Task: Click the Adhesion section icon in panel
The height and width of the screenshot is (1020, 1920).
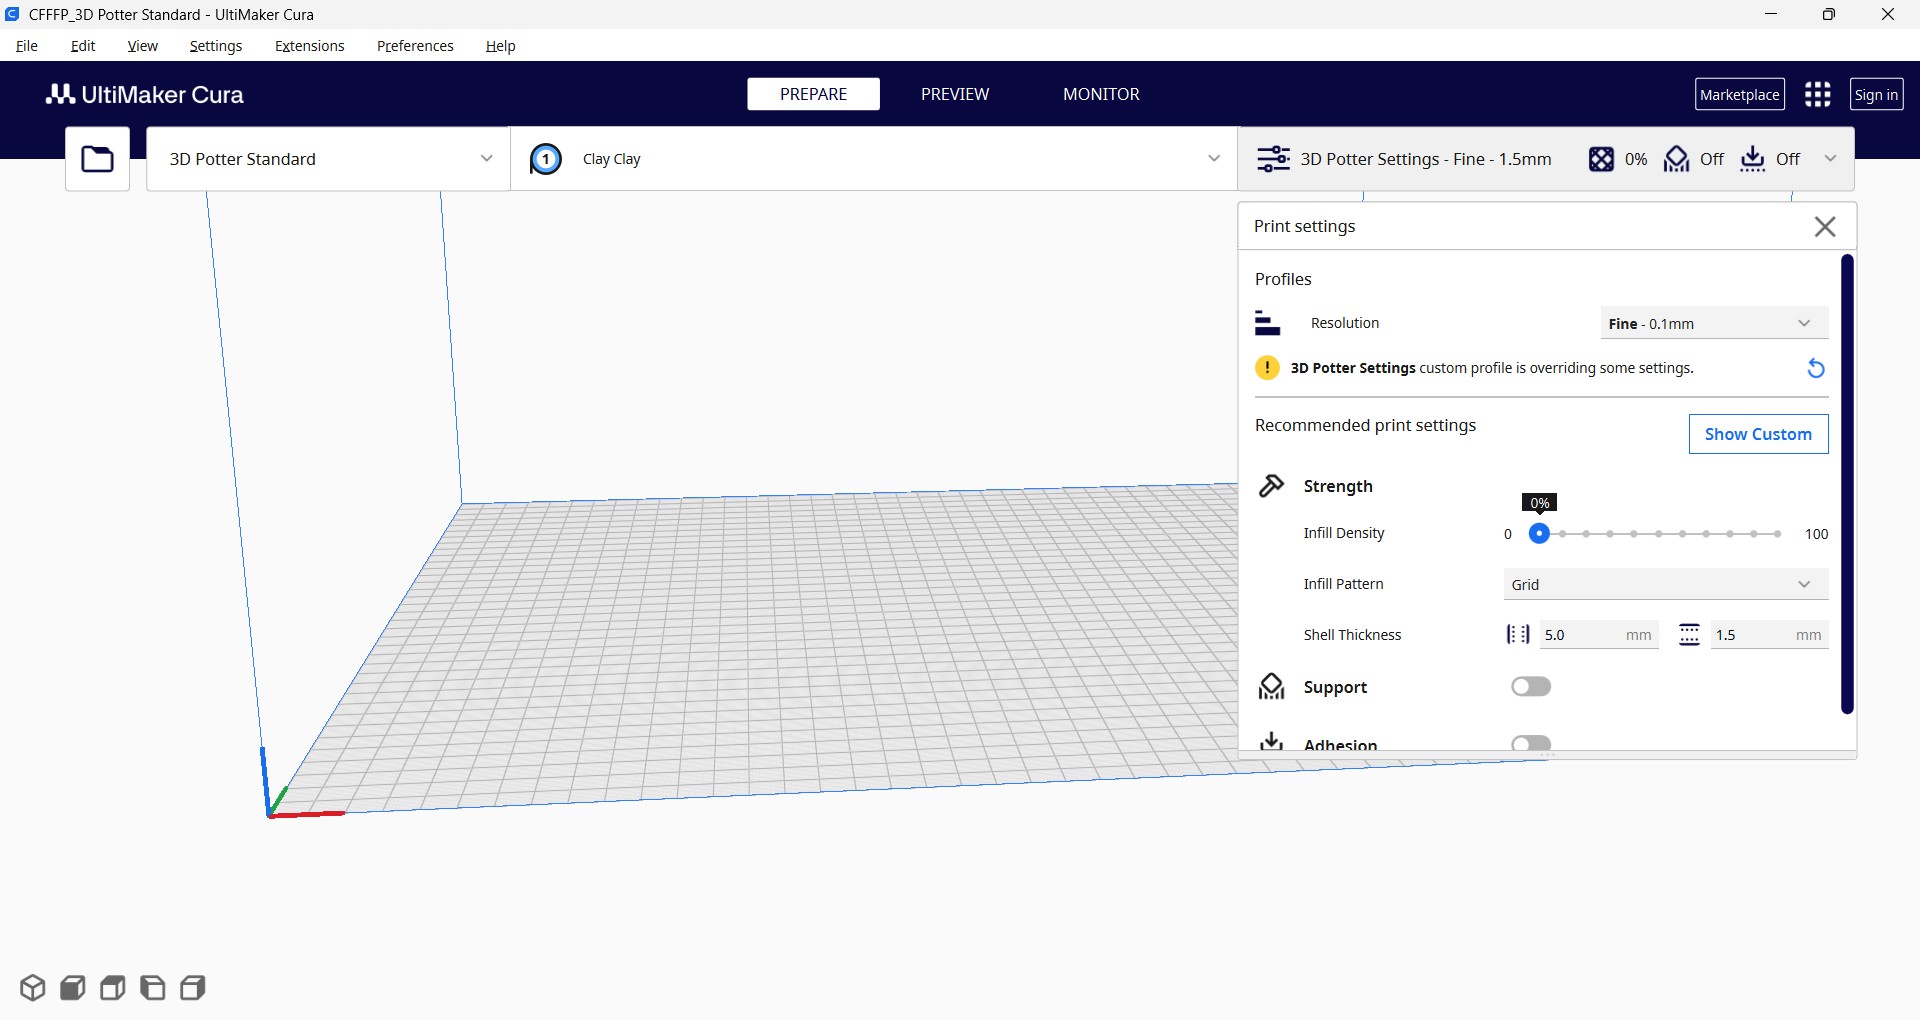Action: click(1271, 741)
